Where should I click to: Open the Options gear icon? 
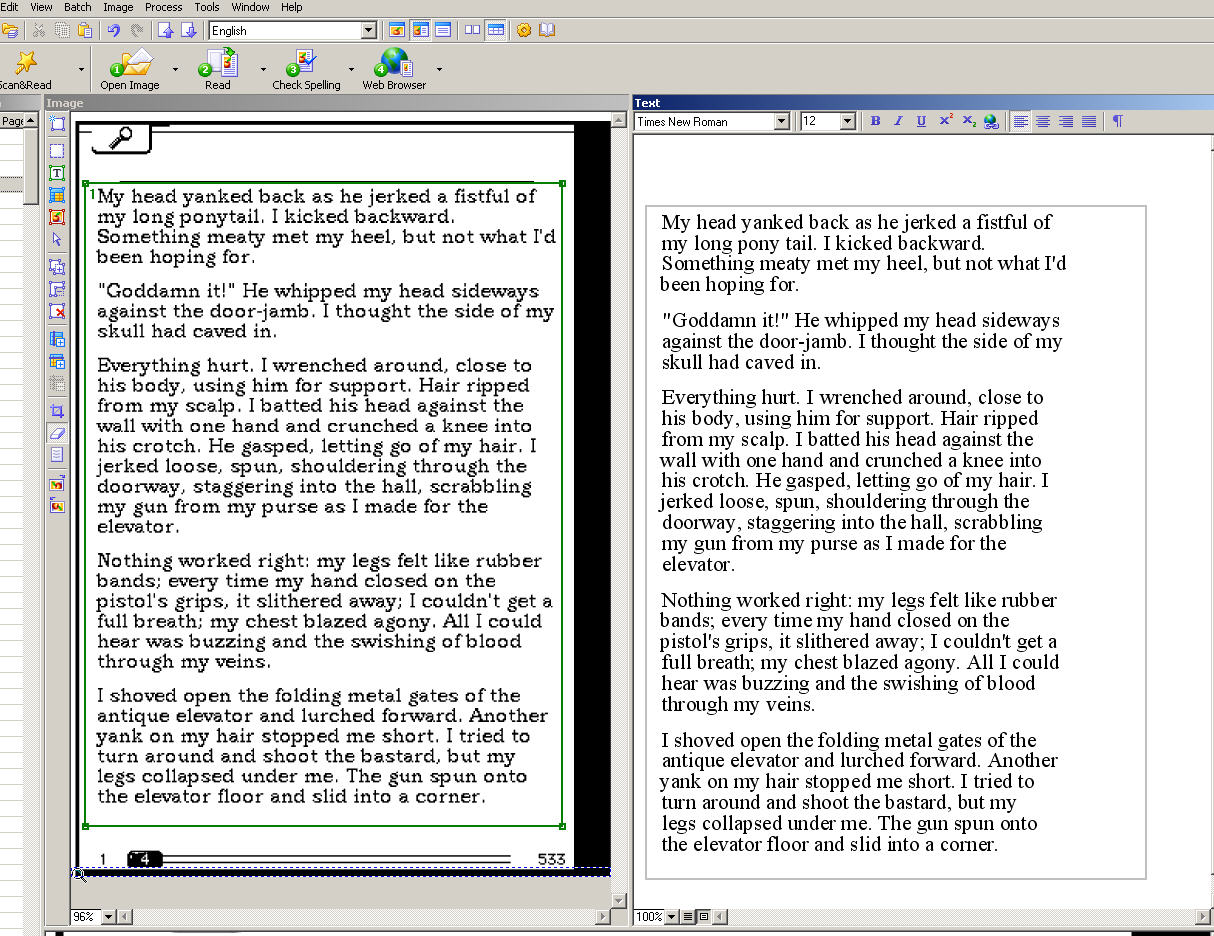point(524,30)
